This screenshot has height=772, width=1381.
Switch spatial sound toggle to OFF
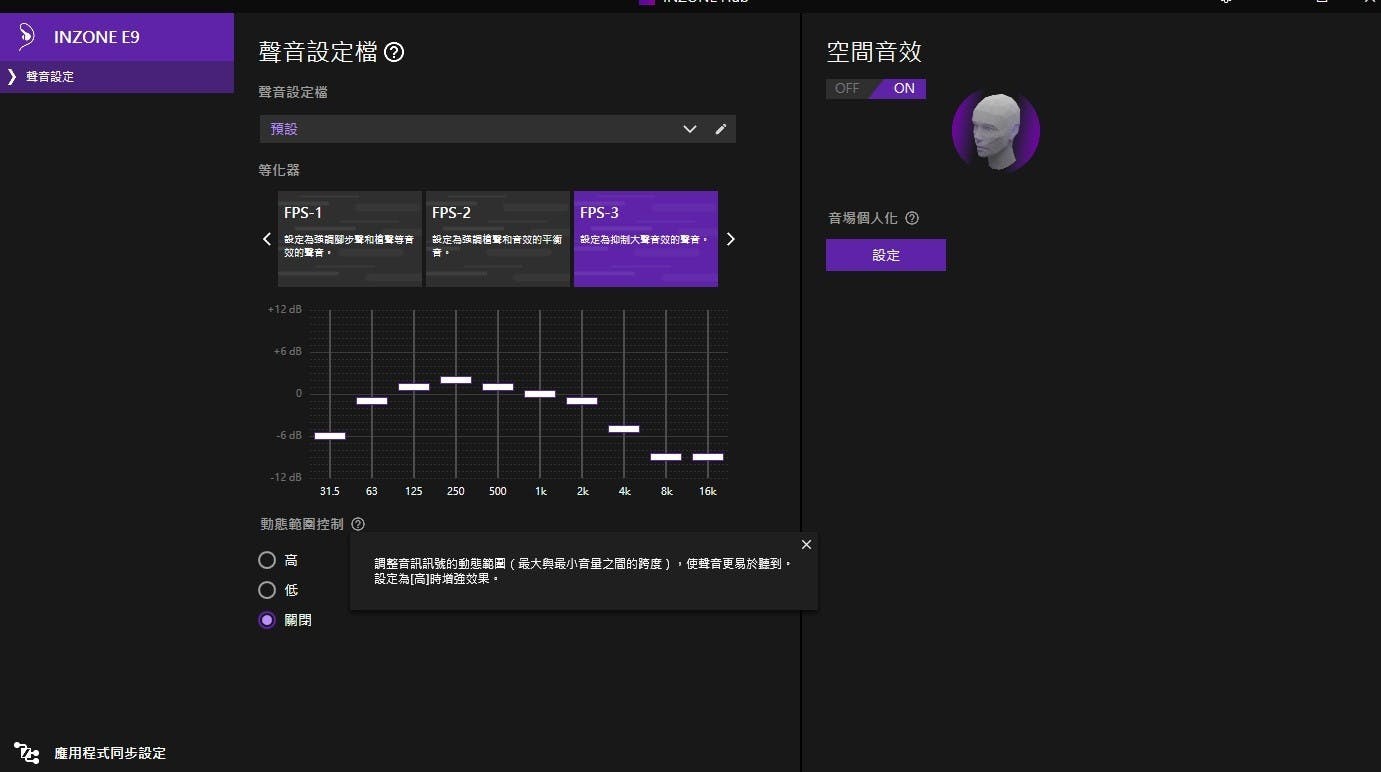(x=847, y=89)
